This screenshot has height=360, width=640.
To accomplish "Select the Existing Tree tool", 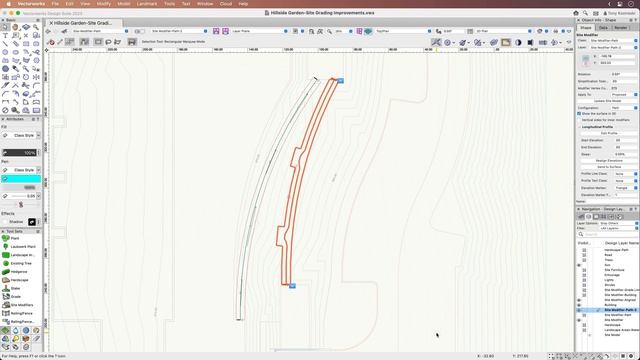I will 18,263.
